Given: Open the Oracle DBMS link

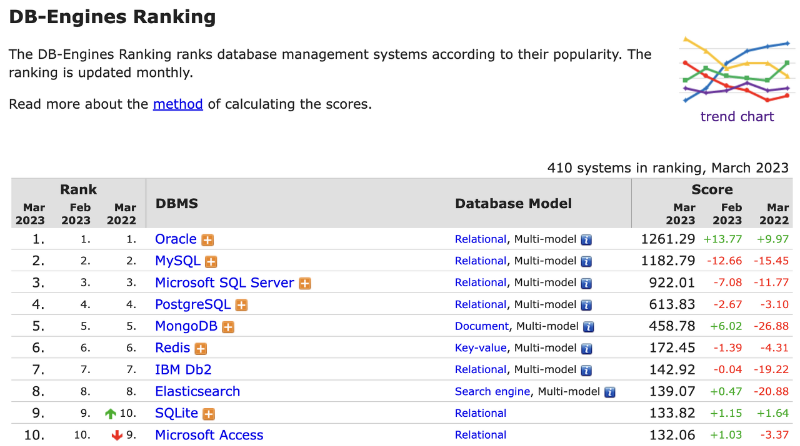Looking at the screenshot, I should [176, 239].
